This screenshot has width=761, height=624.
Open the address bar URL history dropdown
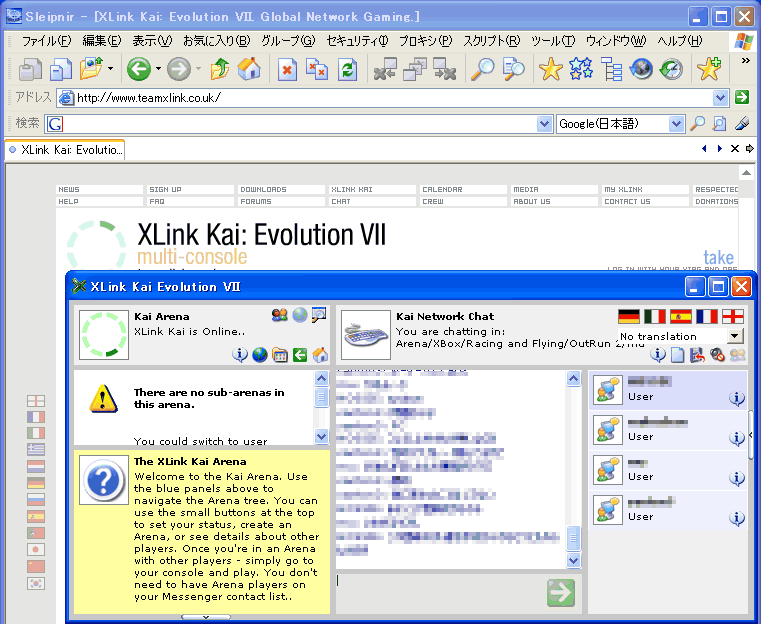720,98
